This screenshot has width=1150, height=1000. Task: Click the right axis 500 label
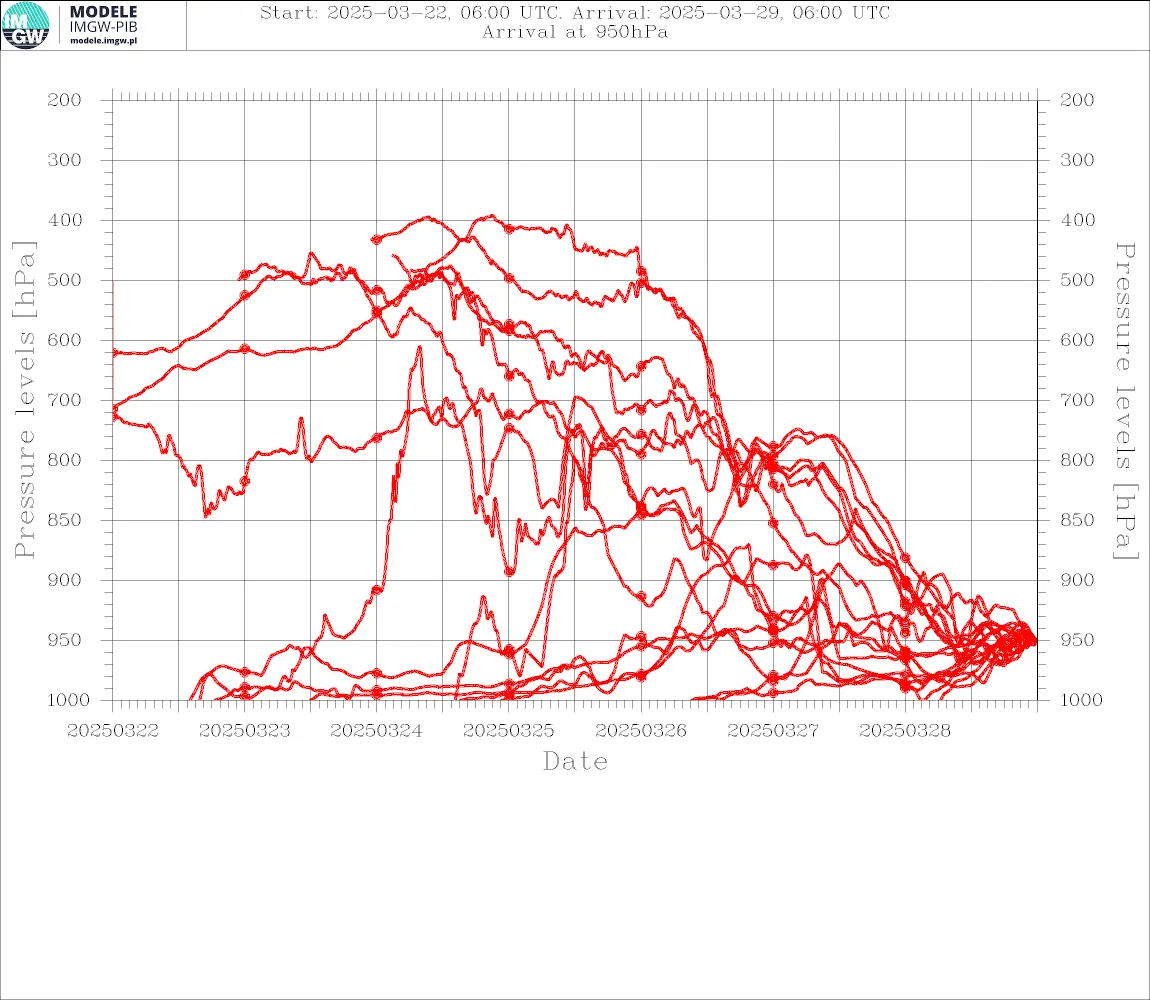pos(1077,280)
